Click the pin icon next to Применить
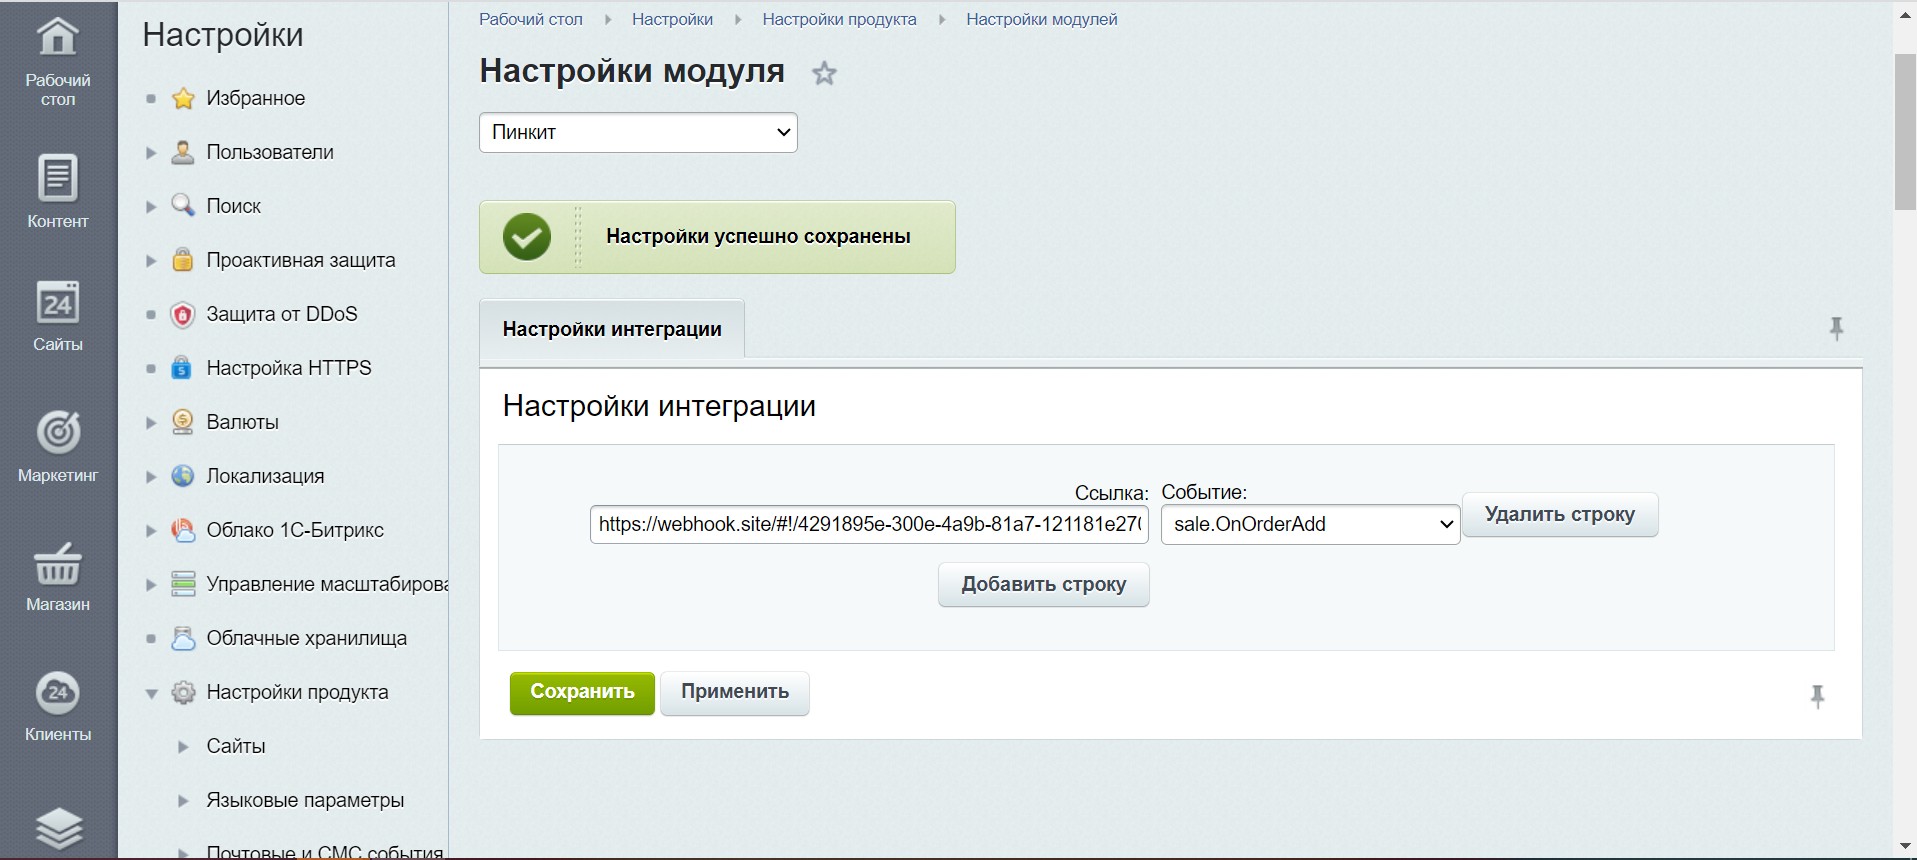The width and height of the screenshot is (1917, 860). [1817, 696]
